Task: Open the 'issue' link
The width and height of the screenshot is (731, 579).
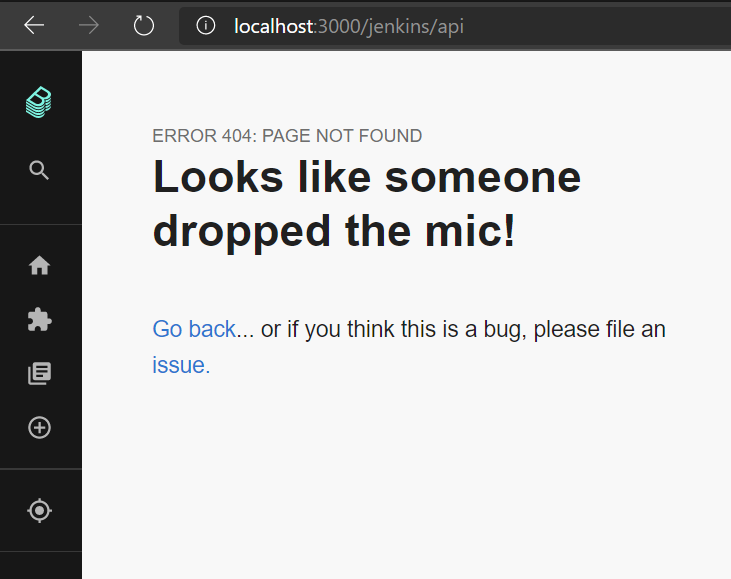Action: click(181, 365)
